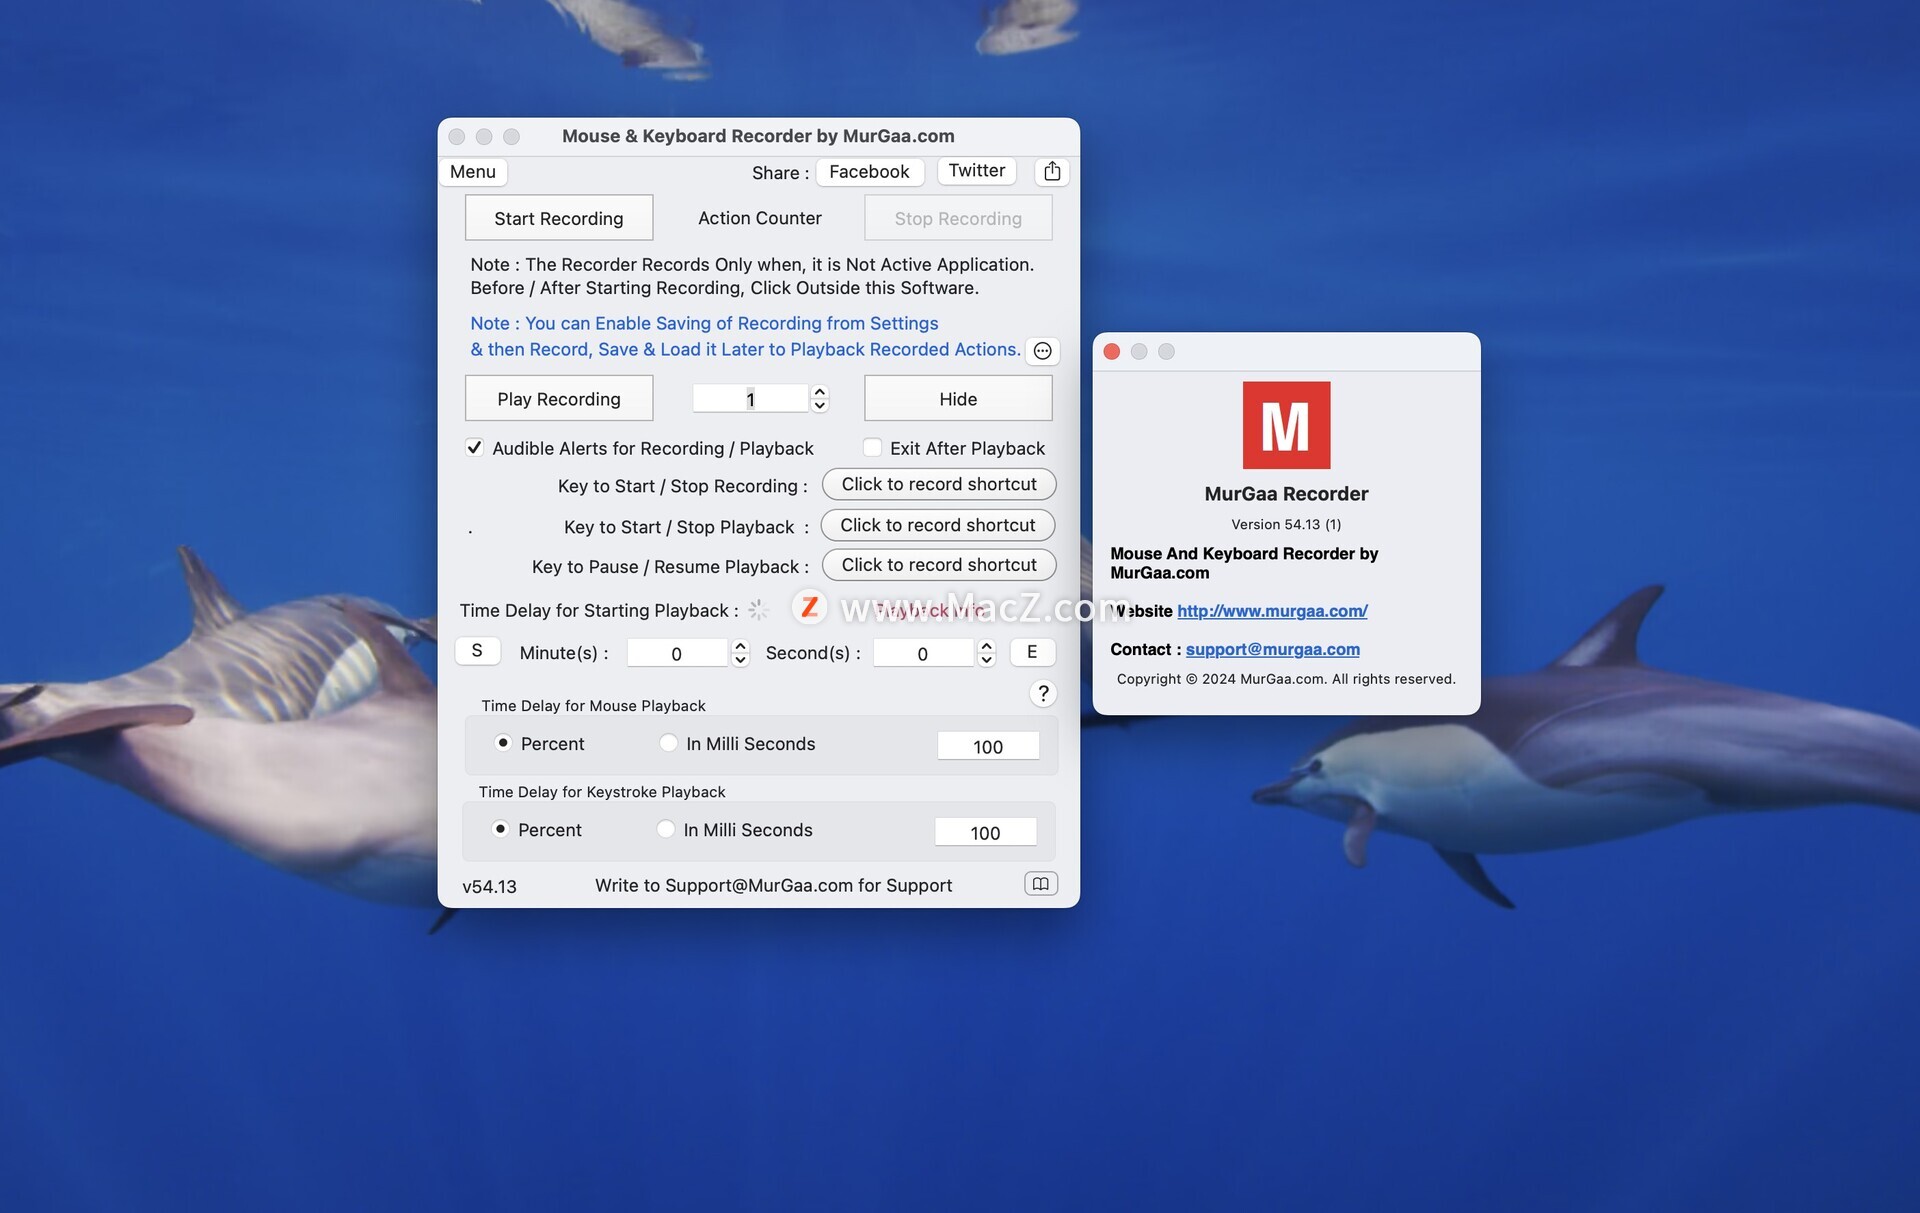Select Percent for Mouse Playback delay

pyautogui.click(x=504, y=743)
